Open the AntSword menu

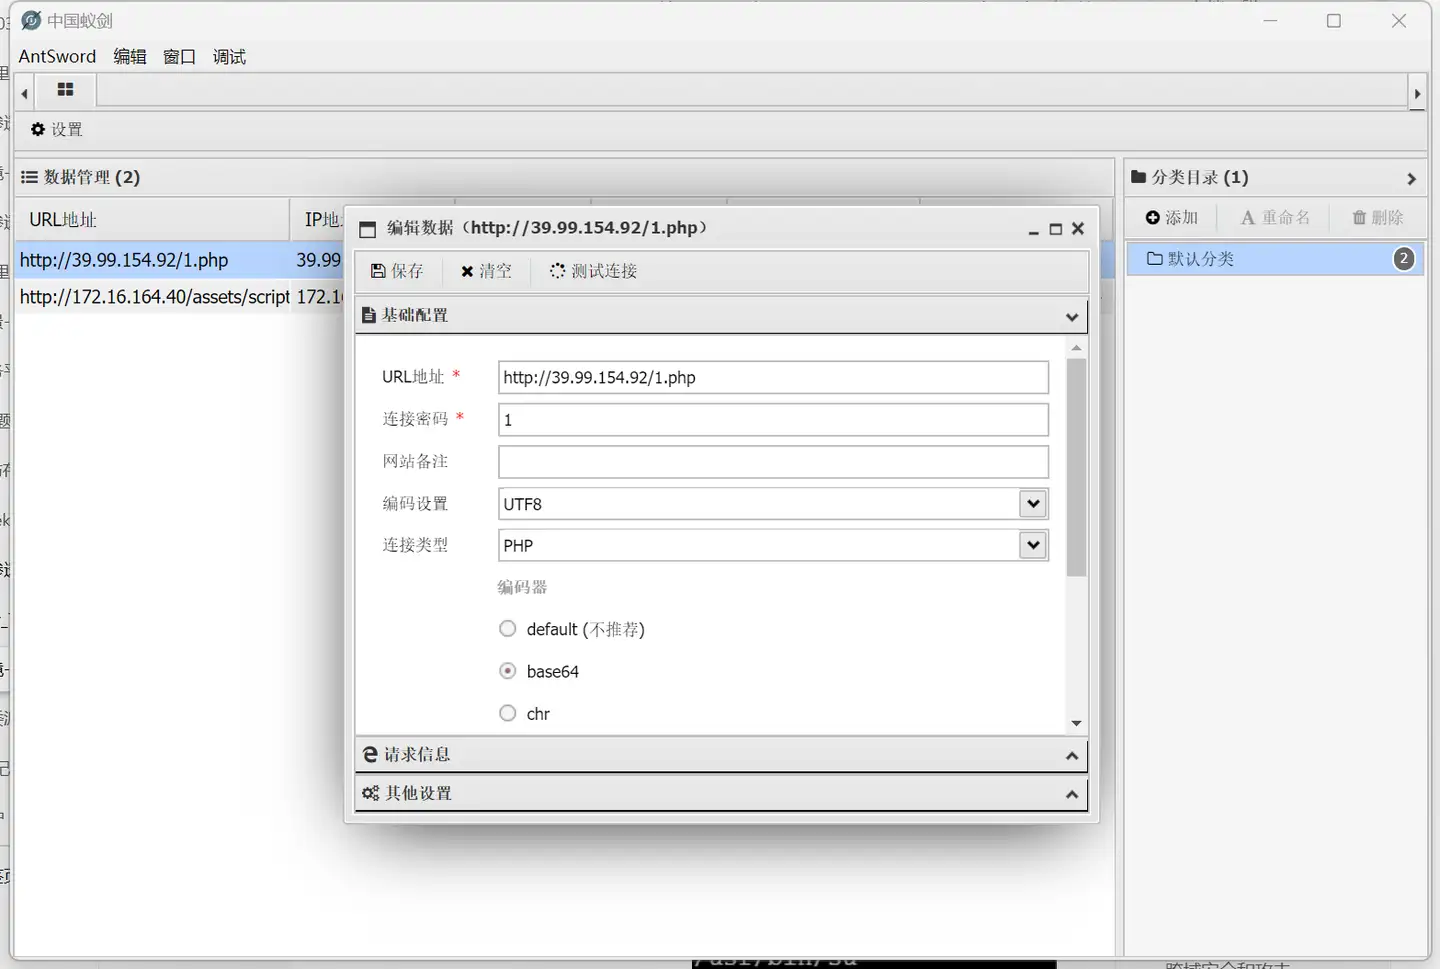(x=57, y=56)
